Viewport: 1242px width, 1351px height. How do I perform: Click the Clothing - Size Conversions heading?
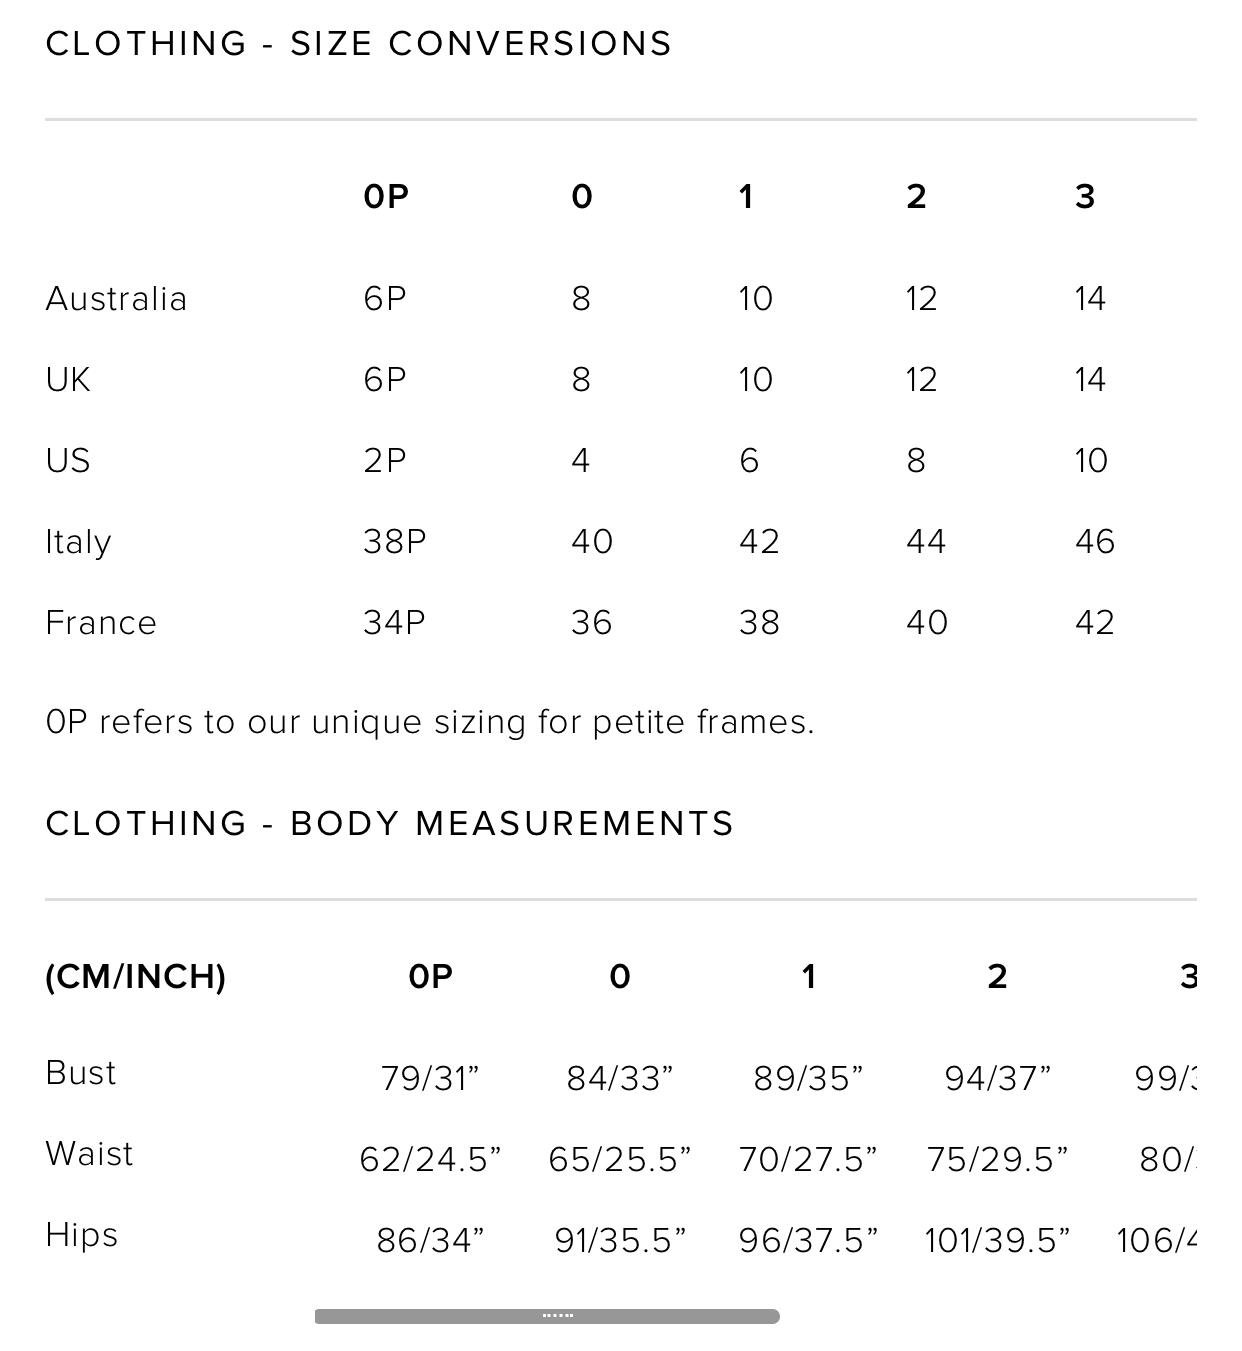point(359,44)
